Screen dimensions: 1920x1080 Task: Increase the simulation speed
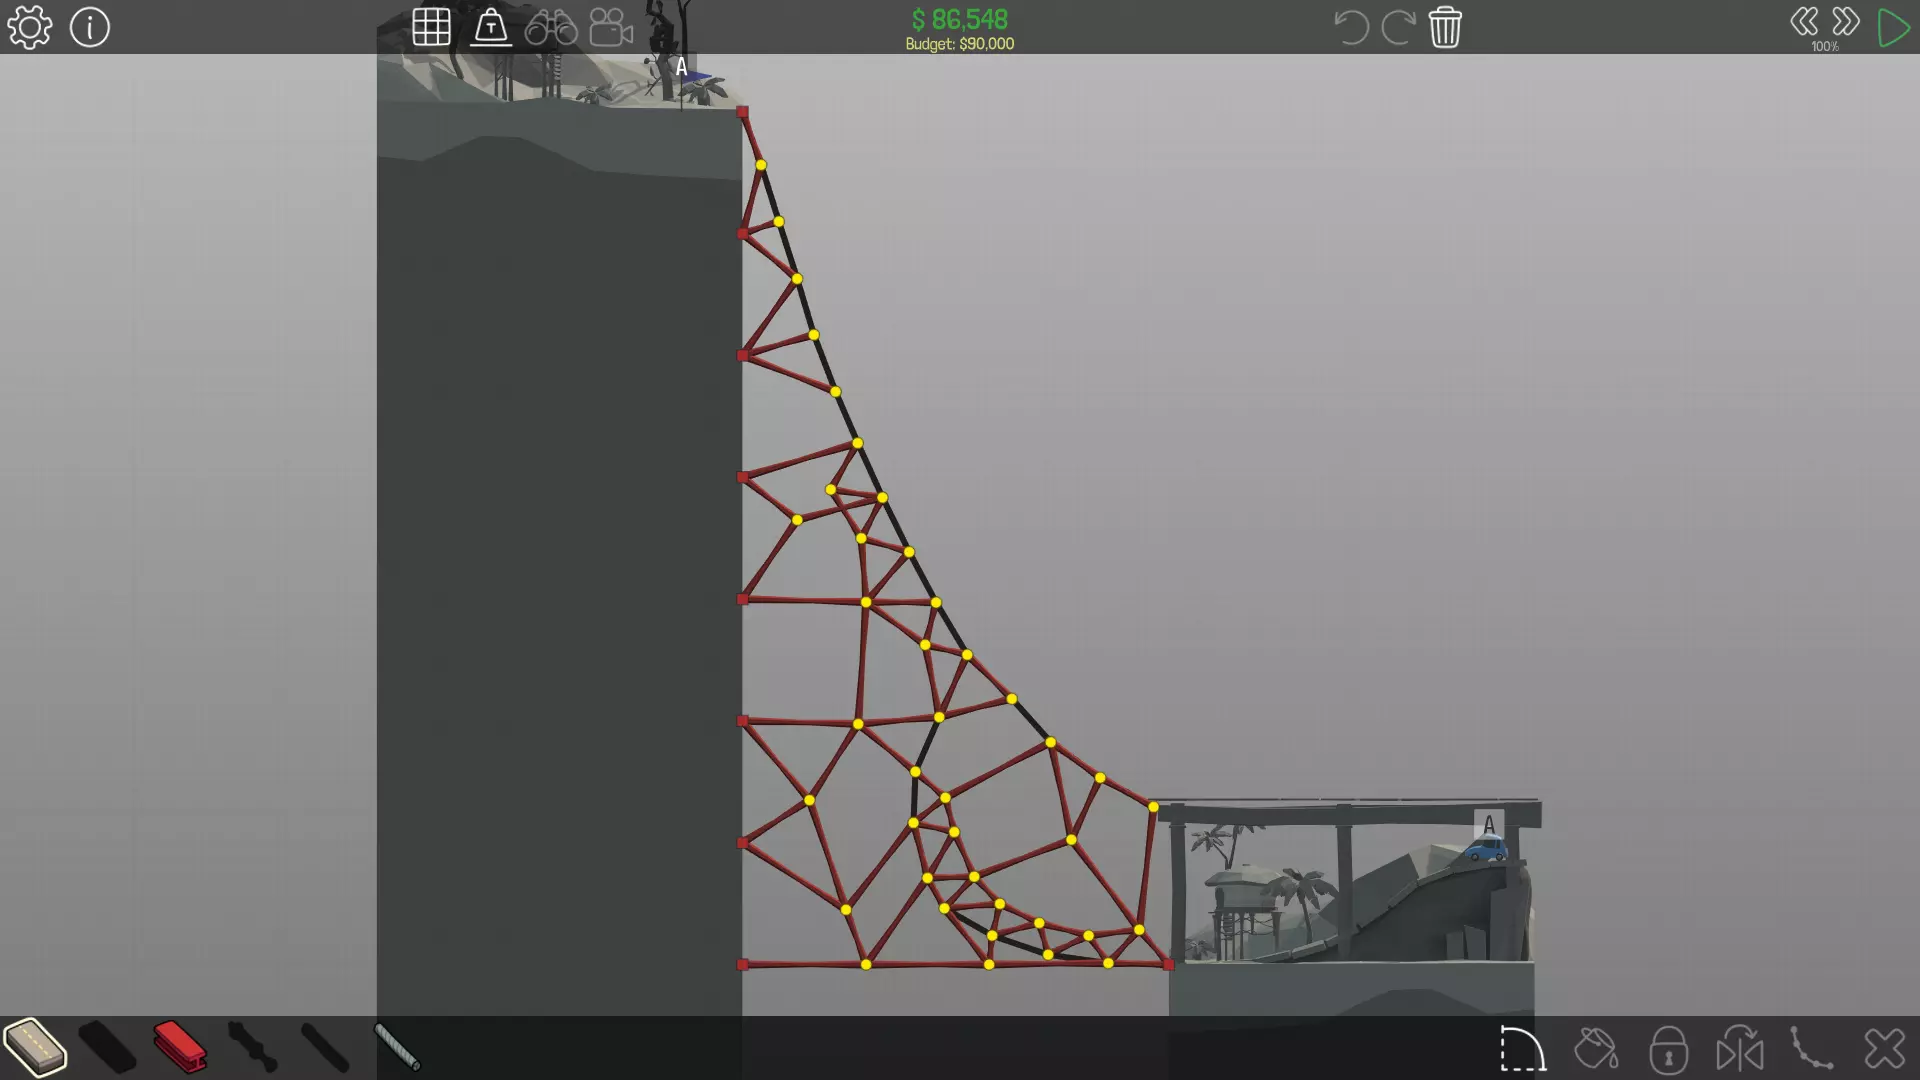(1846, 22)
